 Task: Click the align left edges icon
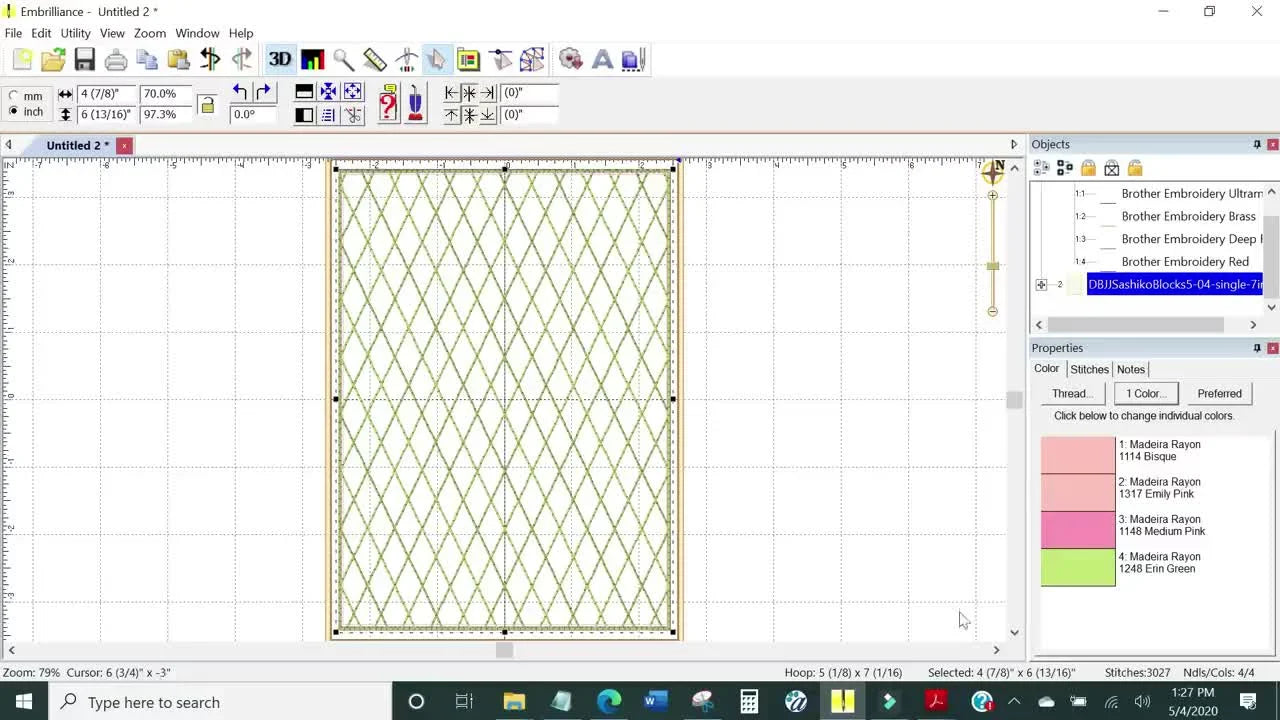coord(451,92)
